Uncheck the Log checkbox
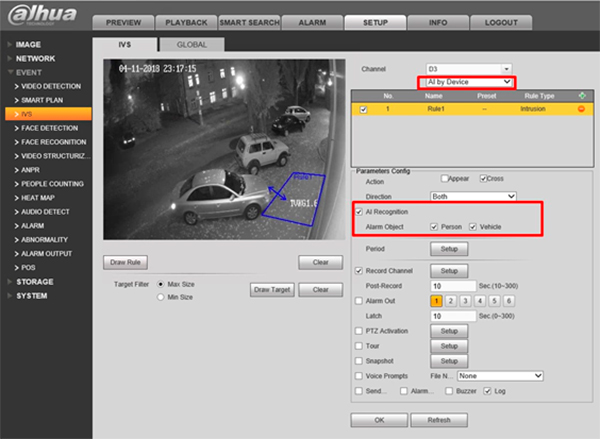This screenshot has height=439, width=600. click(x=487, y=391)
